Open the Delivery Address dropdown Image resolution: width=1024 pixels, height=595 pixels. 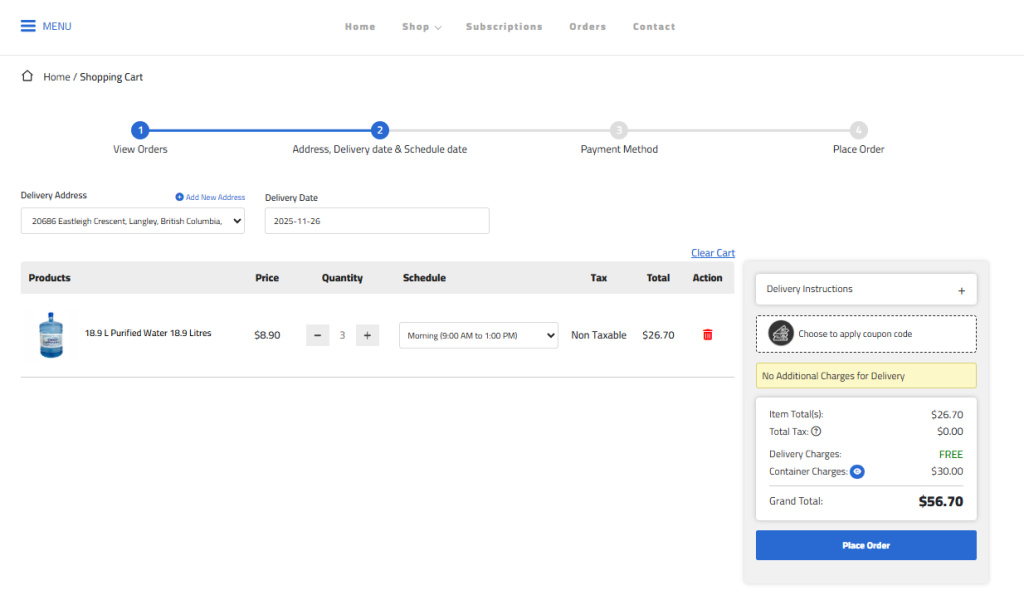132,221
